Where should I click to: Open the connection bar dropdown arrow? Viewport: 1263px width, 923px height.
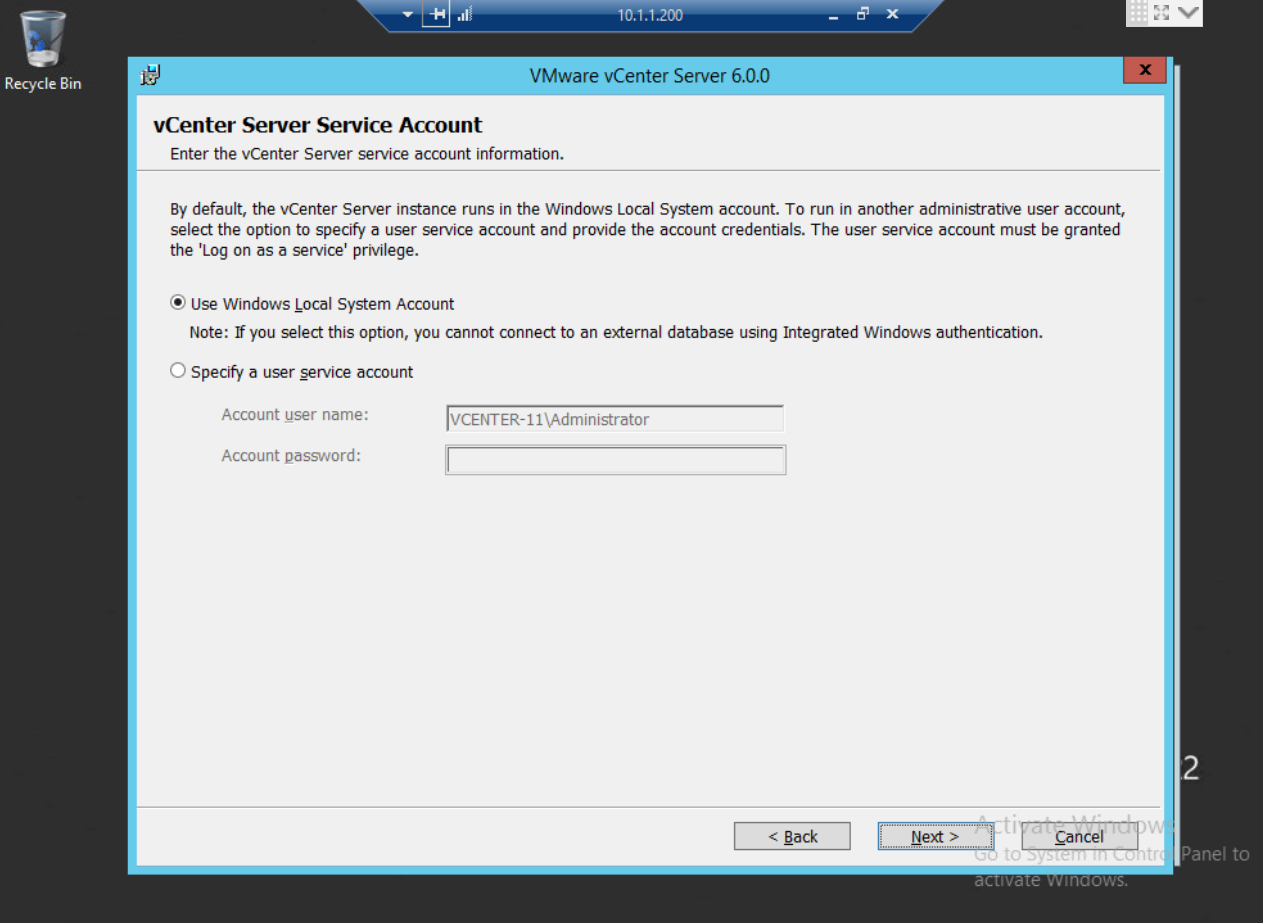(x=407, y=15)
